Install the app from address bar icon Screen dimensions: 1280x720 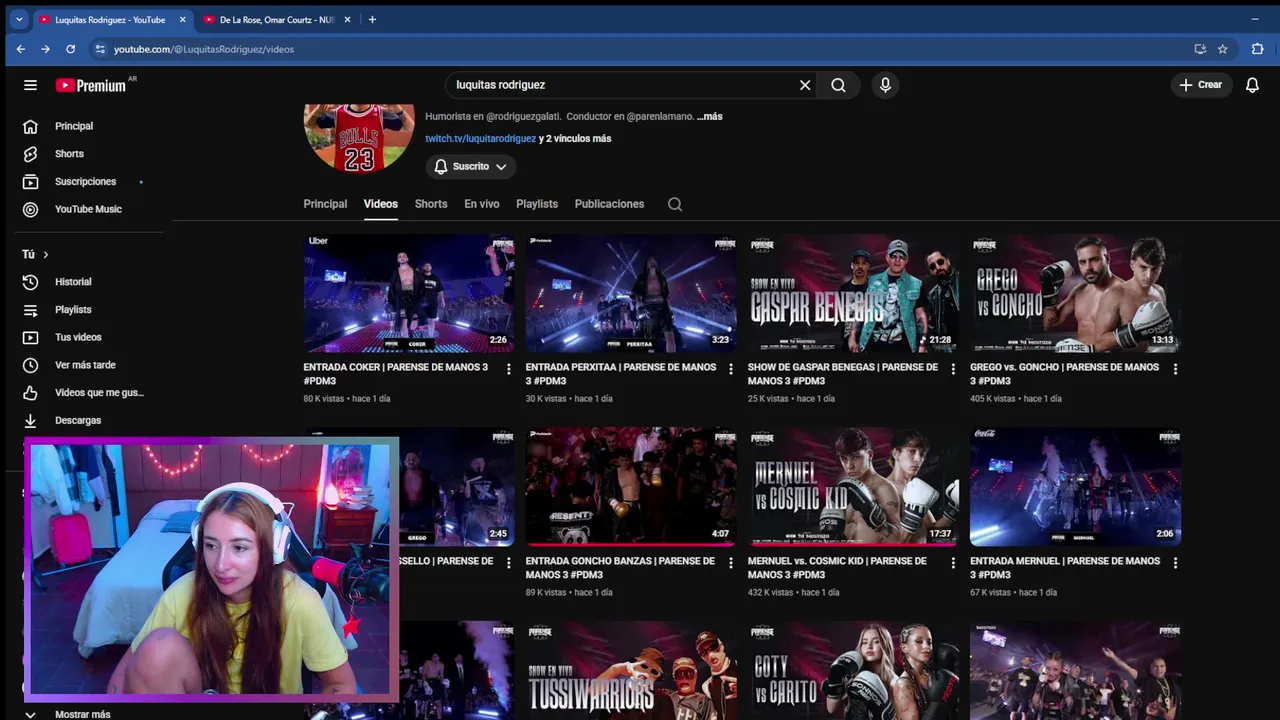point(1200,49)
